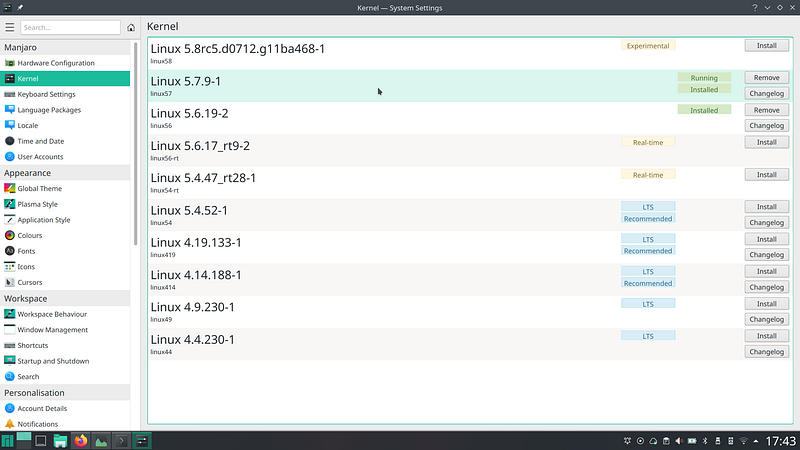Viewport: 800px width, 450px height.
Task: Click the settings search field
Action: pos(70,28)
